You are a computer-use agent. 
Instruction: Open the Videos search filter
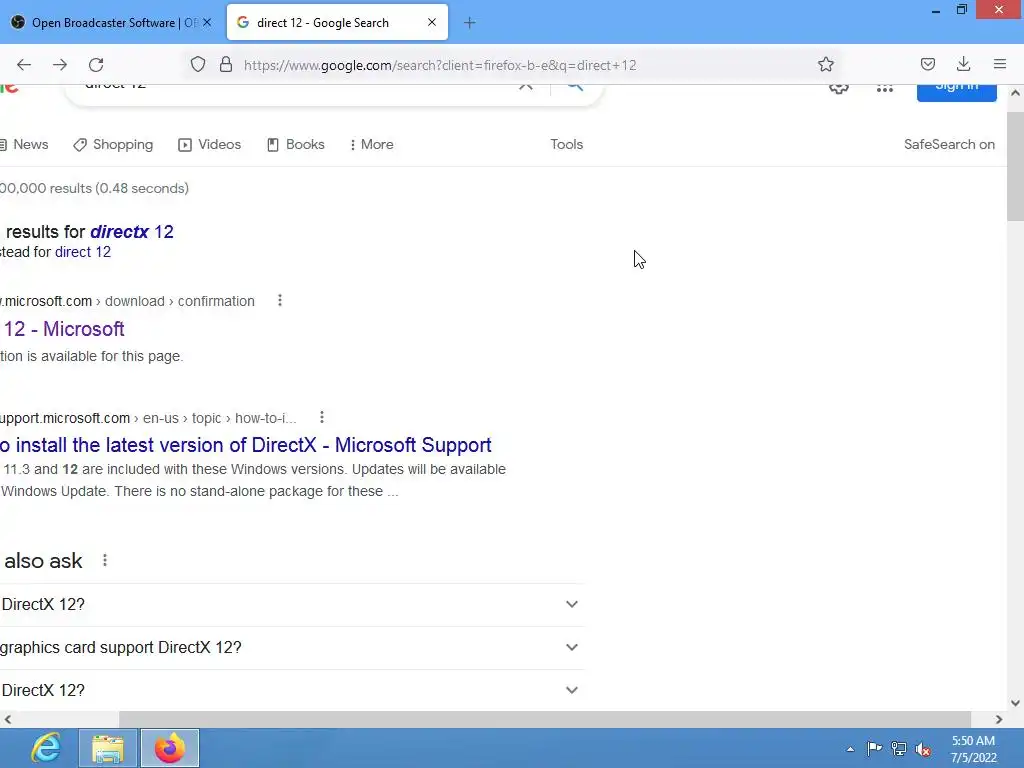click(210, 144)
